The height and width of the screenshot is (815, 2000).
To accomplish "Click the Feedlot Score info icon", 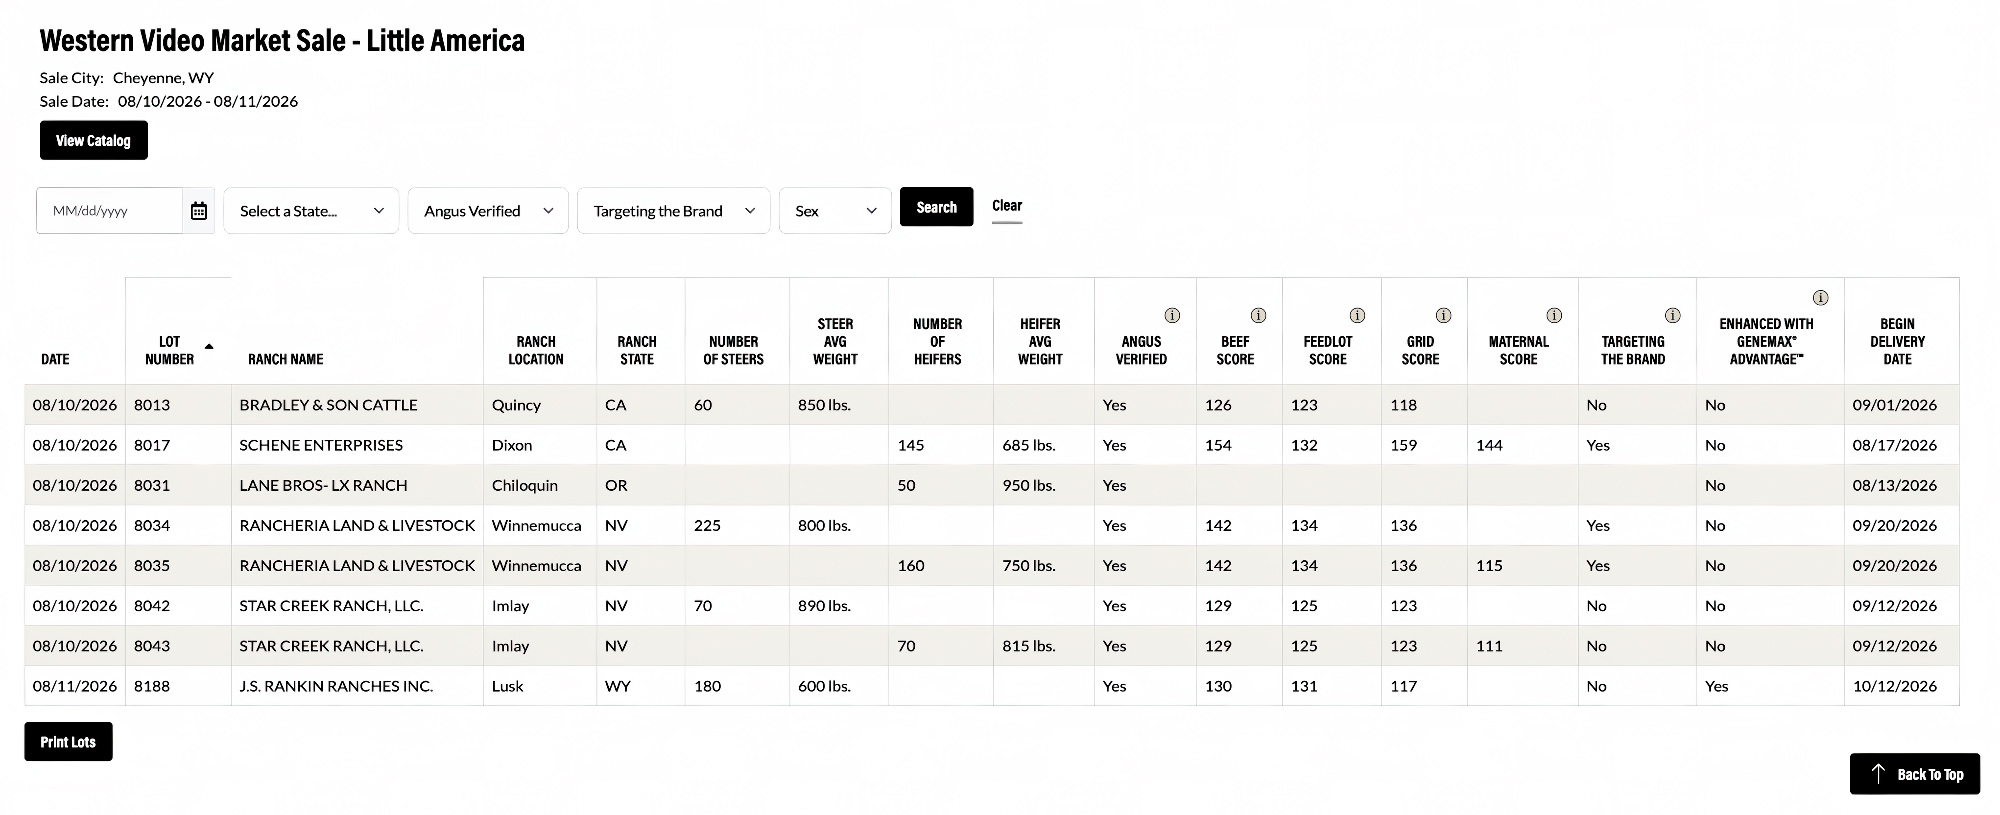I will pos(1357,316).
